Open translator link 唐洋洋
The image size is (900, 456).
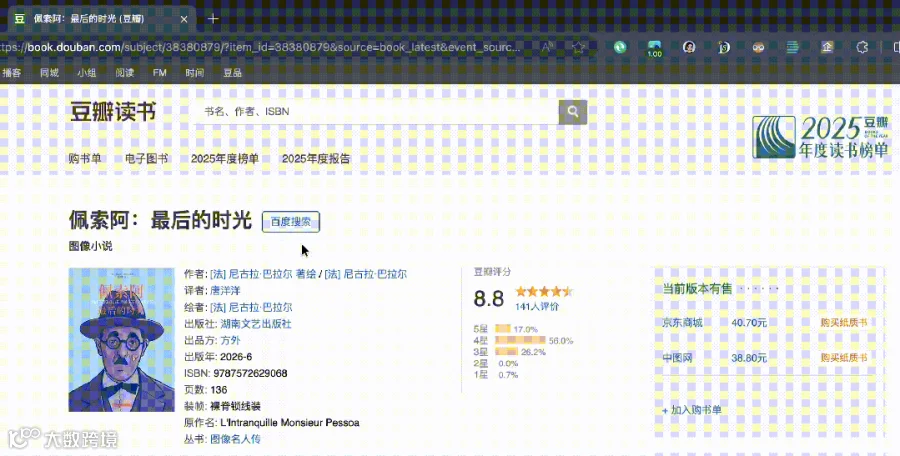click(x=225, y=291)
